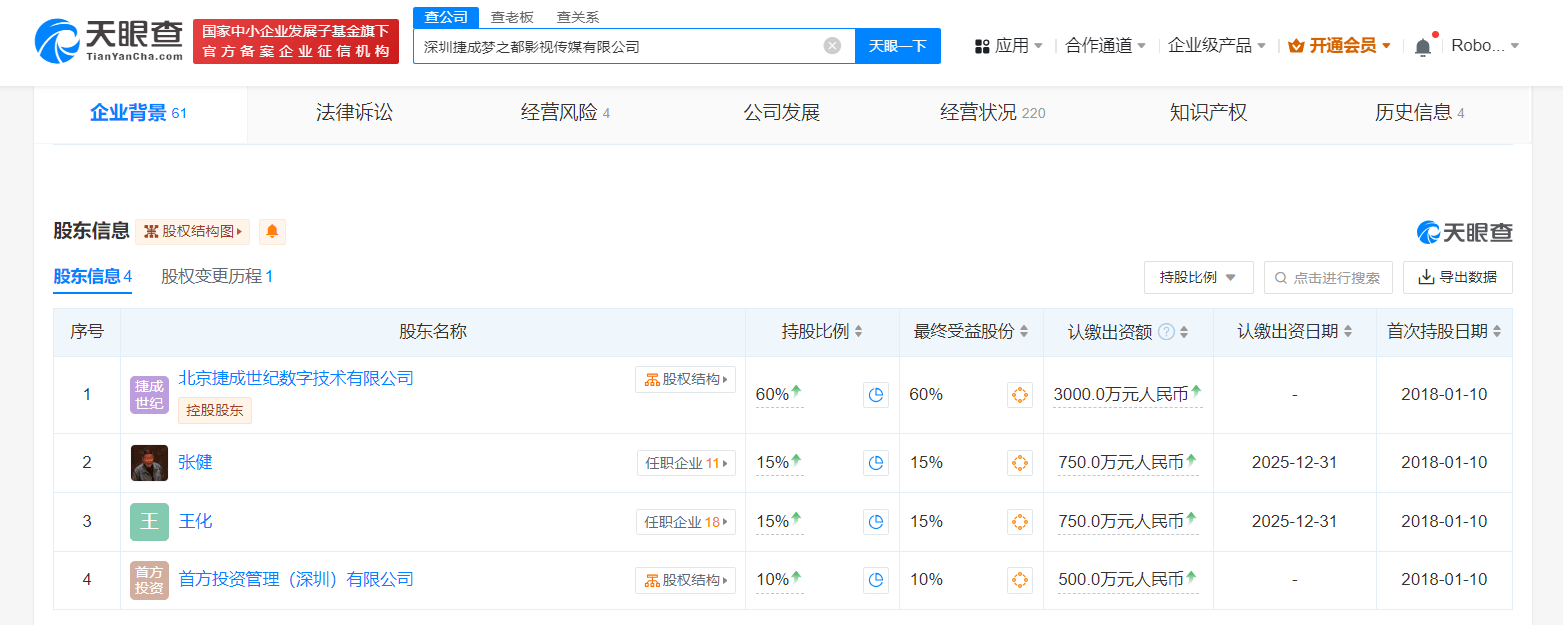Open the 历史信息 tab

coord(1420,113)
